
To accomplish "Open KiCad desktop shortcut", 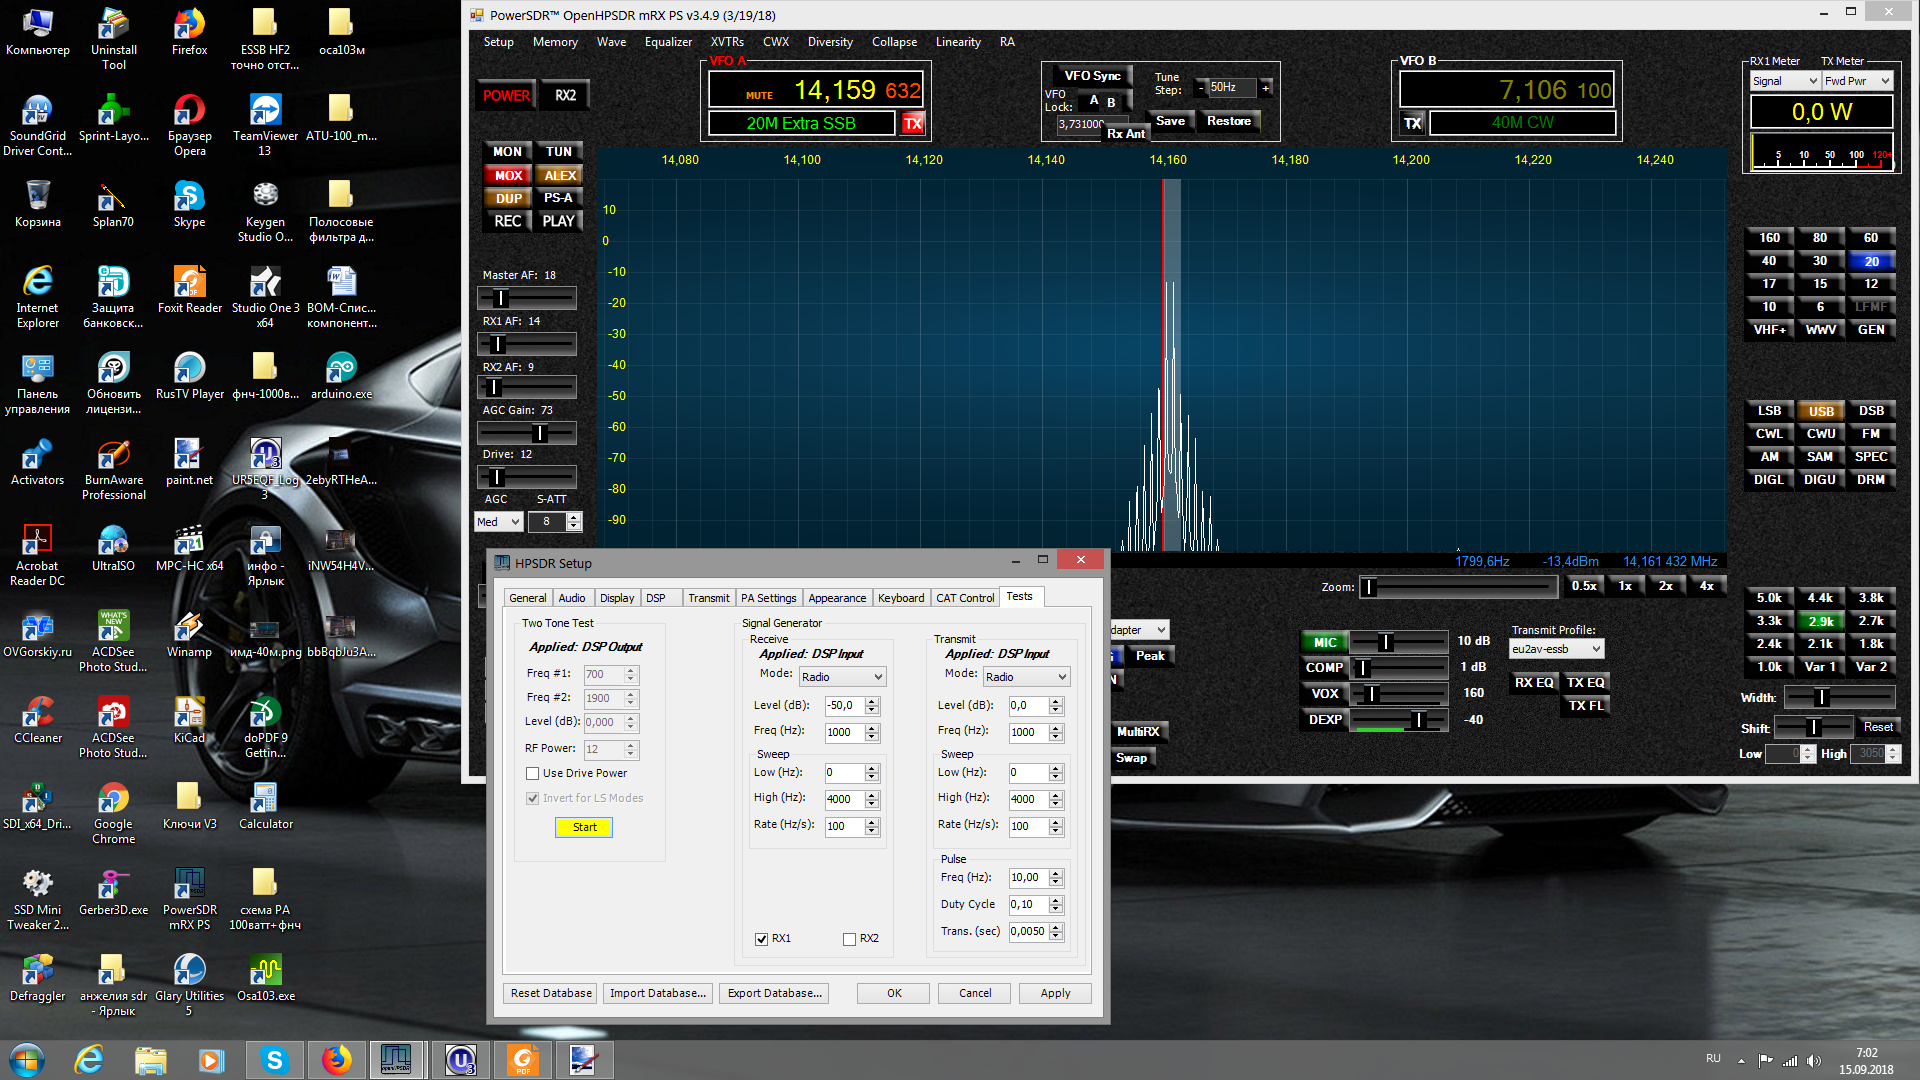I will pyautogui.click(x=189, y=714).
